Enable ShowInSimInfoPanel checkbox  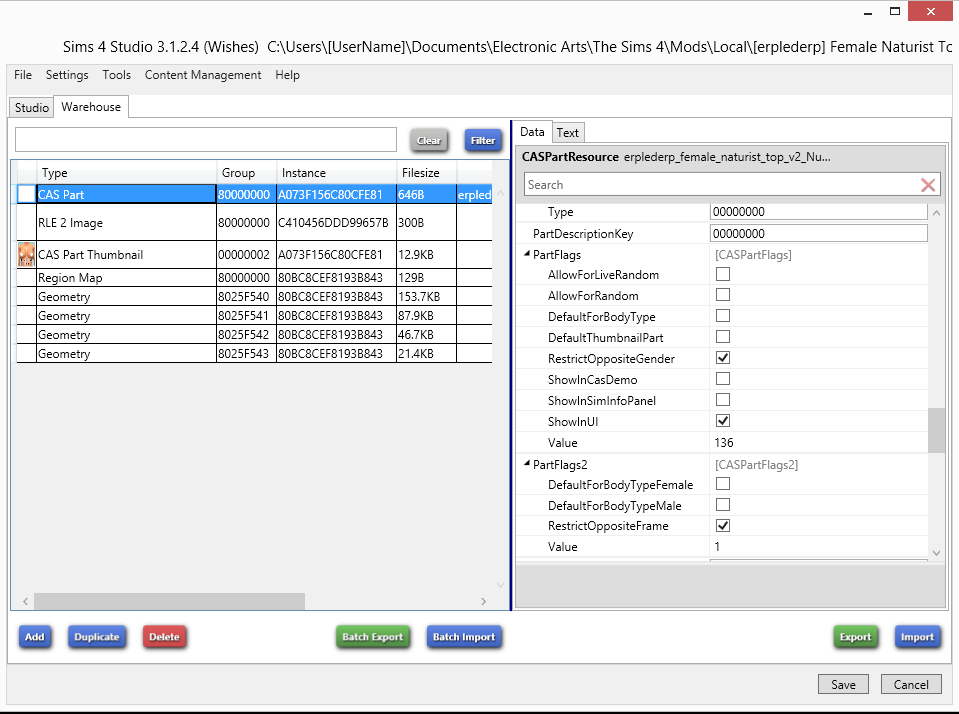tap(723, 400)
